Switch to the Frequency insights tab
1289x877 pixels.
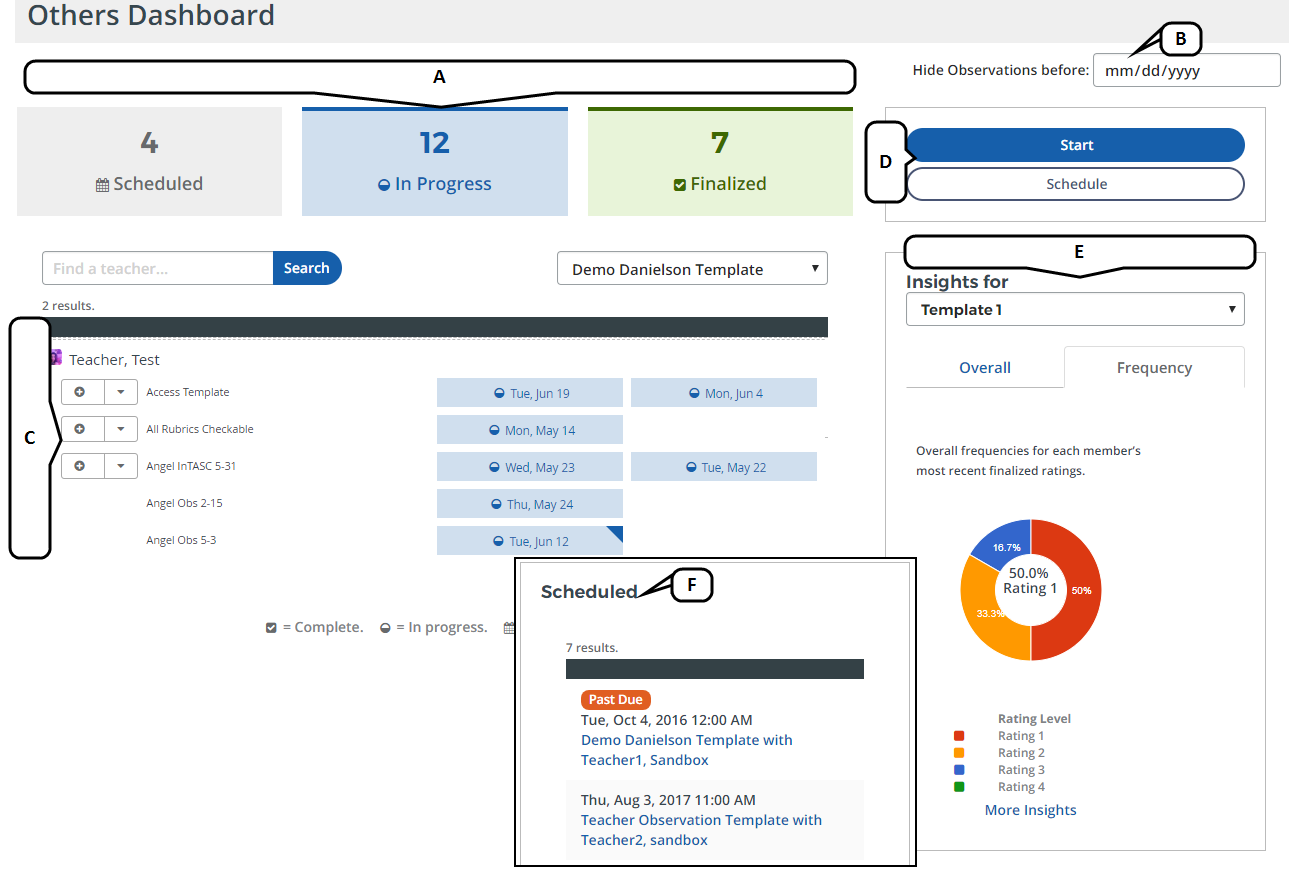(1154, 368)
